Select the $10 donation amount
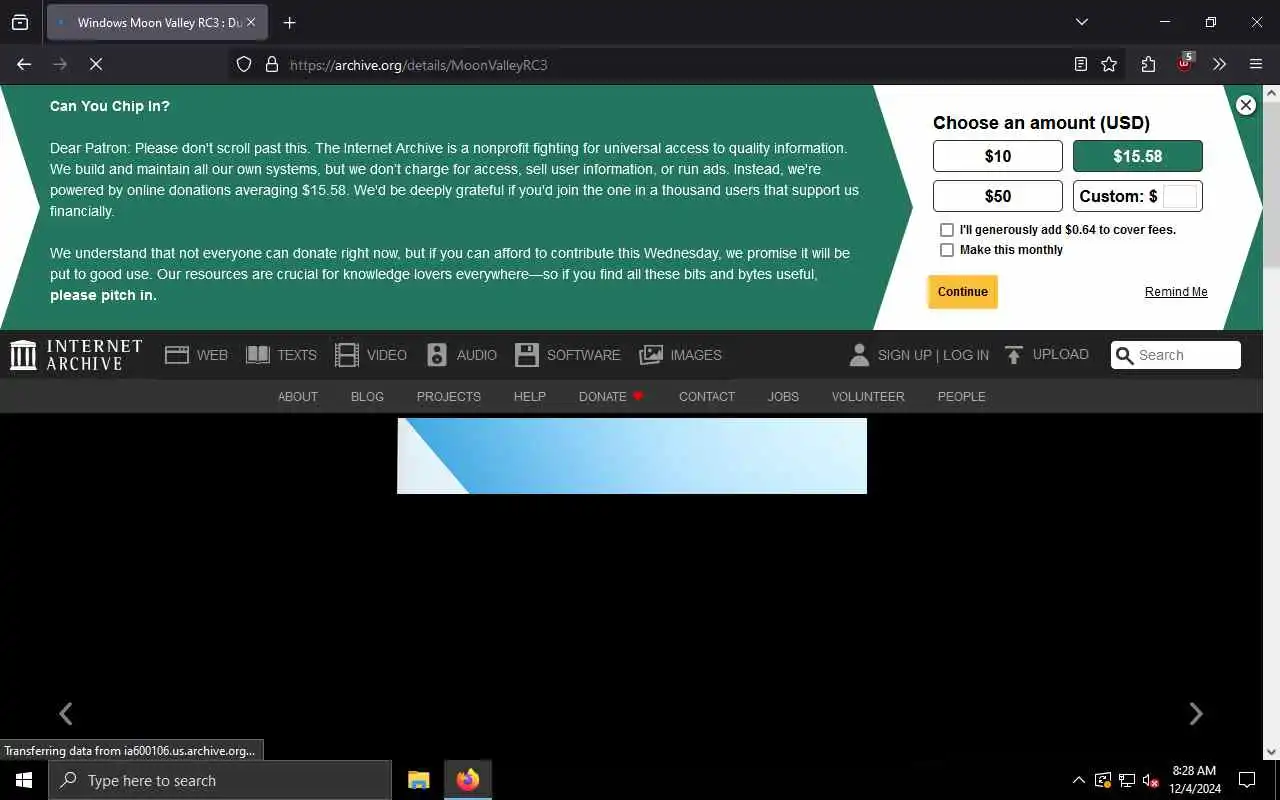This screenshot has height=800, width=1280. [998, 156]
